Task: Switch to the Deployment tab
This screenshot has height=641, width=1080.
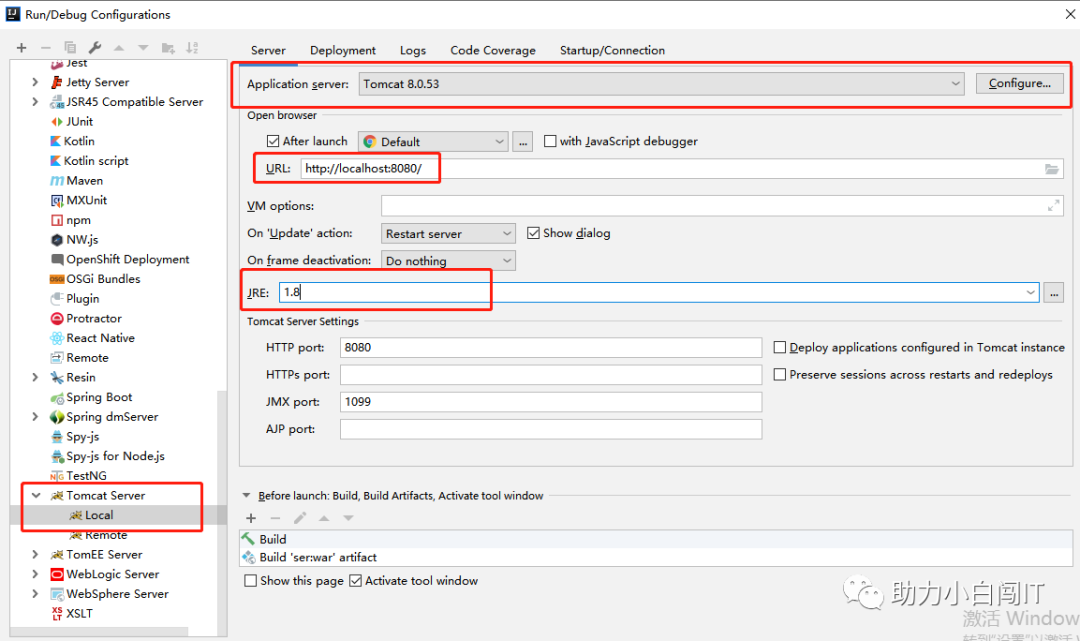Action: coord(342,50)
